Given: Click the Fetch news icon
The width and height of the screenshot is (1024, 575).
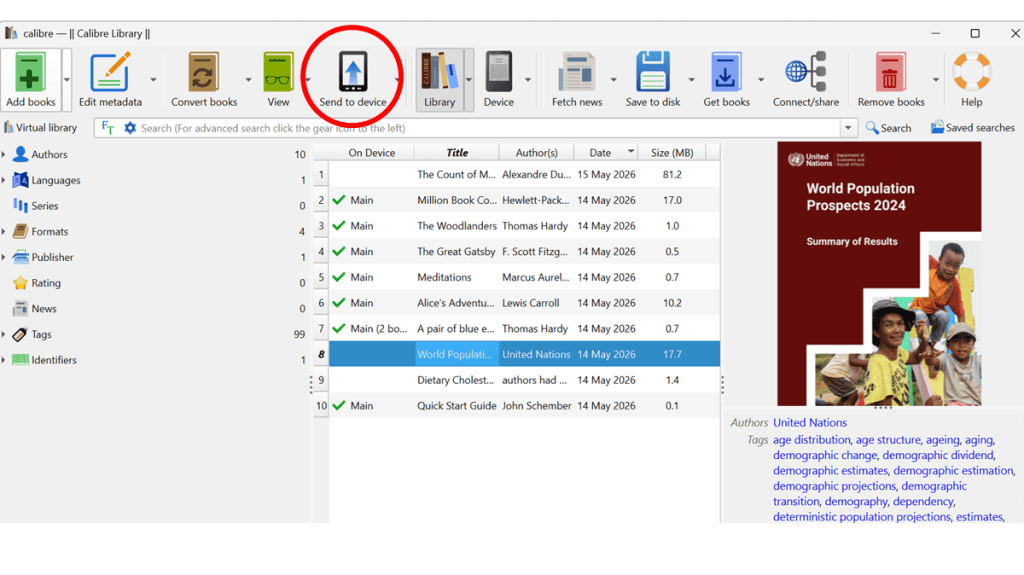Looking at the screenshot, I should point(577,72).
